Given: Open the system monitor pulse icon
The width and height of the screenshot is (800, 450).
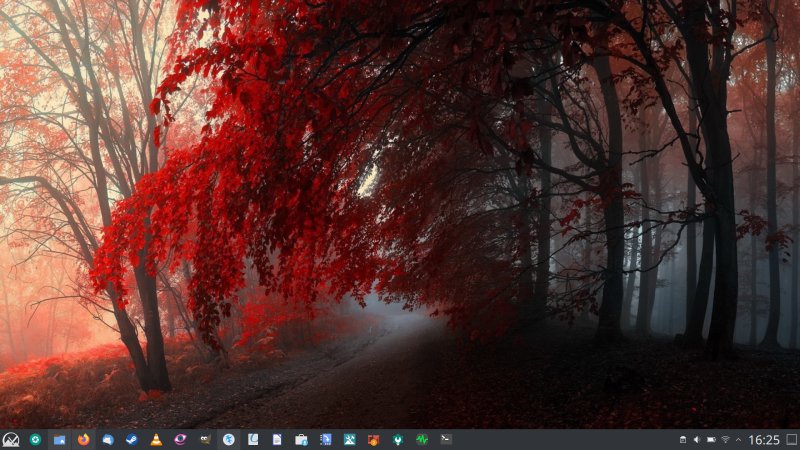Looking at the screenshot, I should coord(422,439).
